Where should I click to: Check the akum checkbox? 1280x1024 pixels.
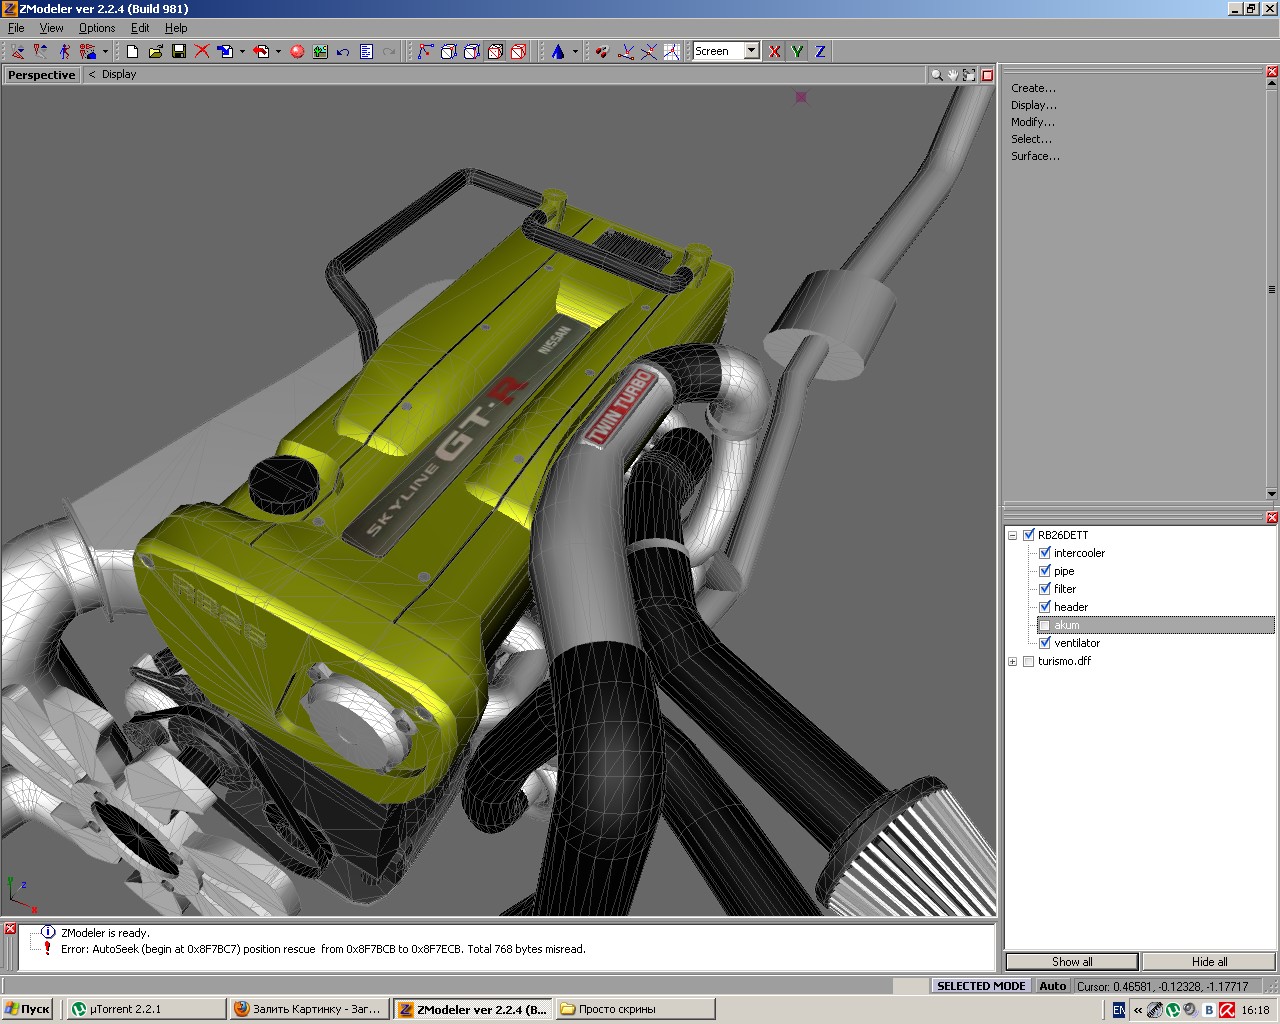tap(1045, 625)
